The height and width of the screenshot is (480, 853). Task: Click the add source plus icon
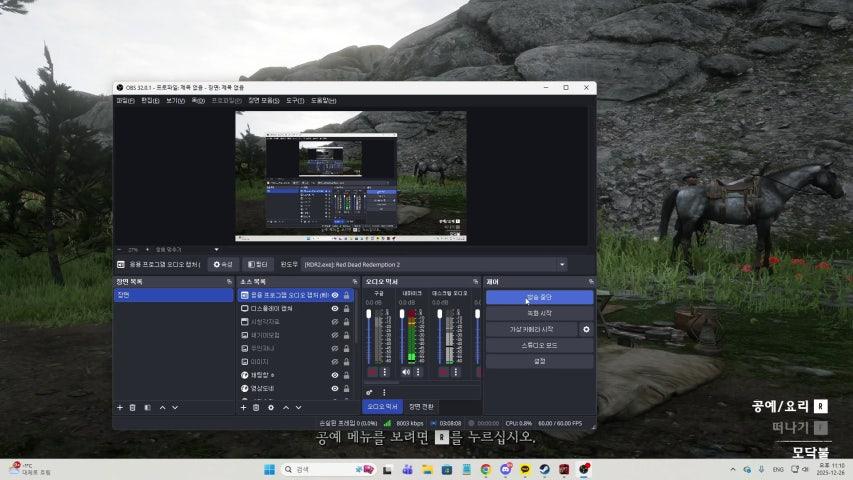pyautogui.click(x=243, y=407)
